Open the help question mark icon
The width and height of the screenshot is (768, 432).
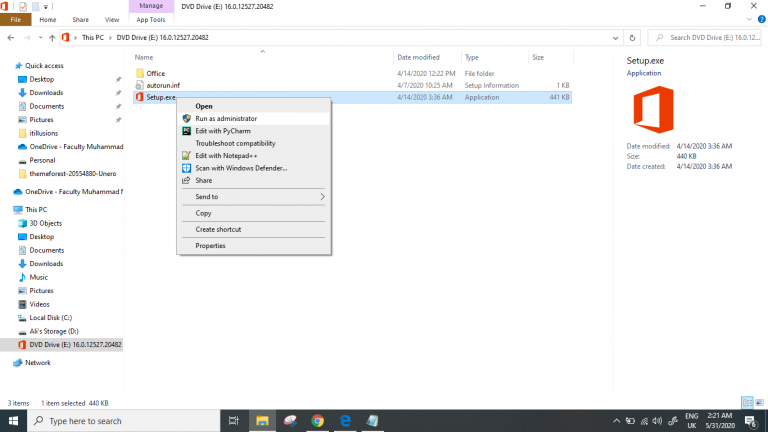tap(761, 20)
